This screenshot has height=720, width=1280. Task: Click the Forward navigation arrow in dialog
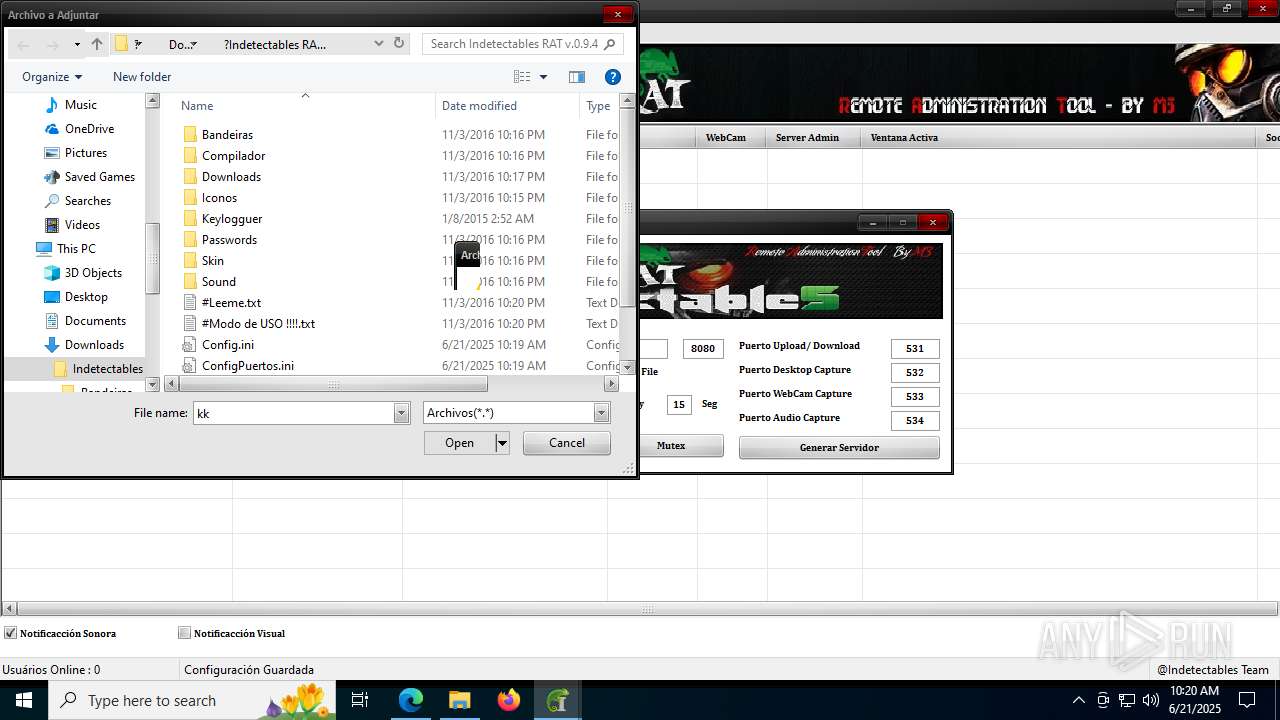point(52,44)
